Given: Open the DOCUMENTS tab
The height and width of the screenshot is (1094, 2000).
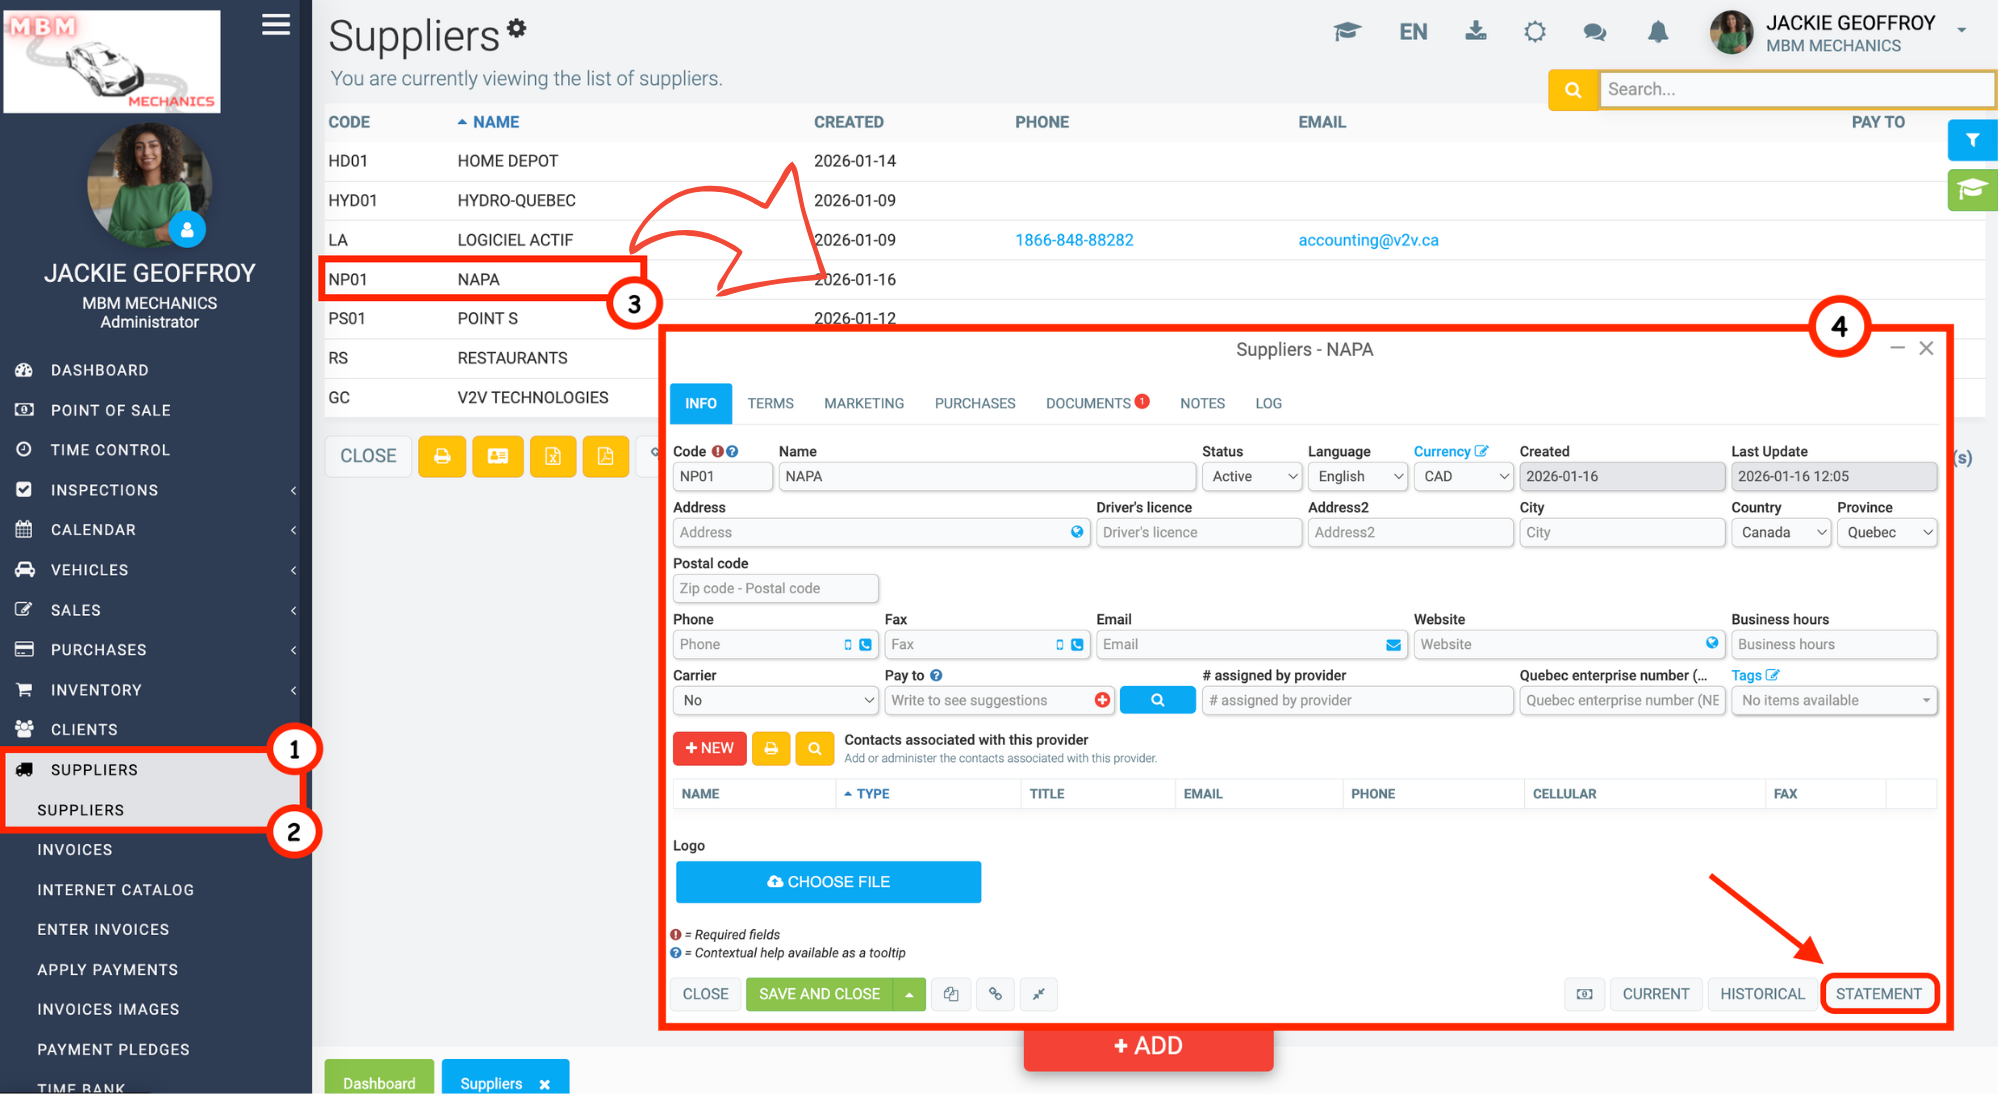Looking at the screenshot, I should point(1088,403).
